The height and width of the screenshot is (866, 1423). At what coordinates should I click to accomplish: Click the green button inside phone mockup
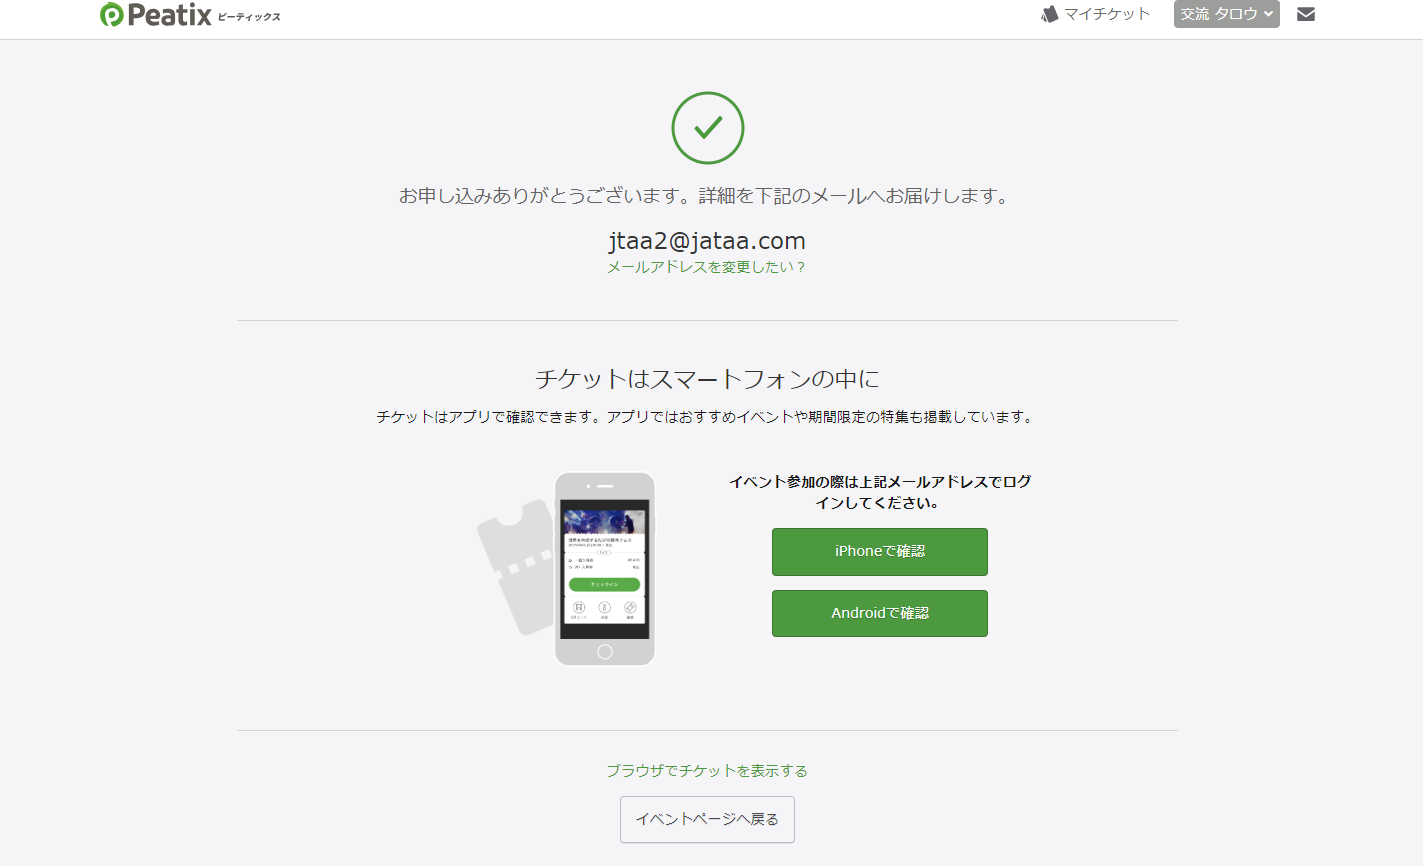coord(604,584)
